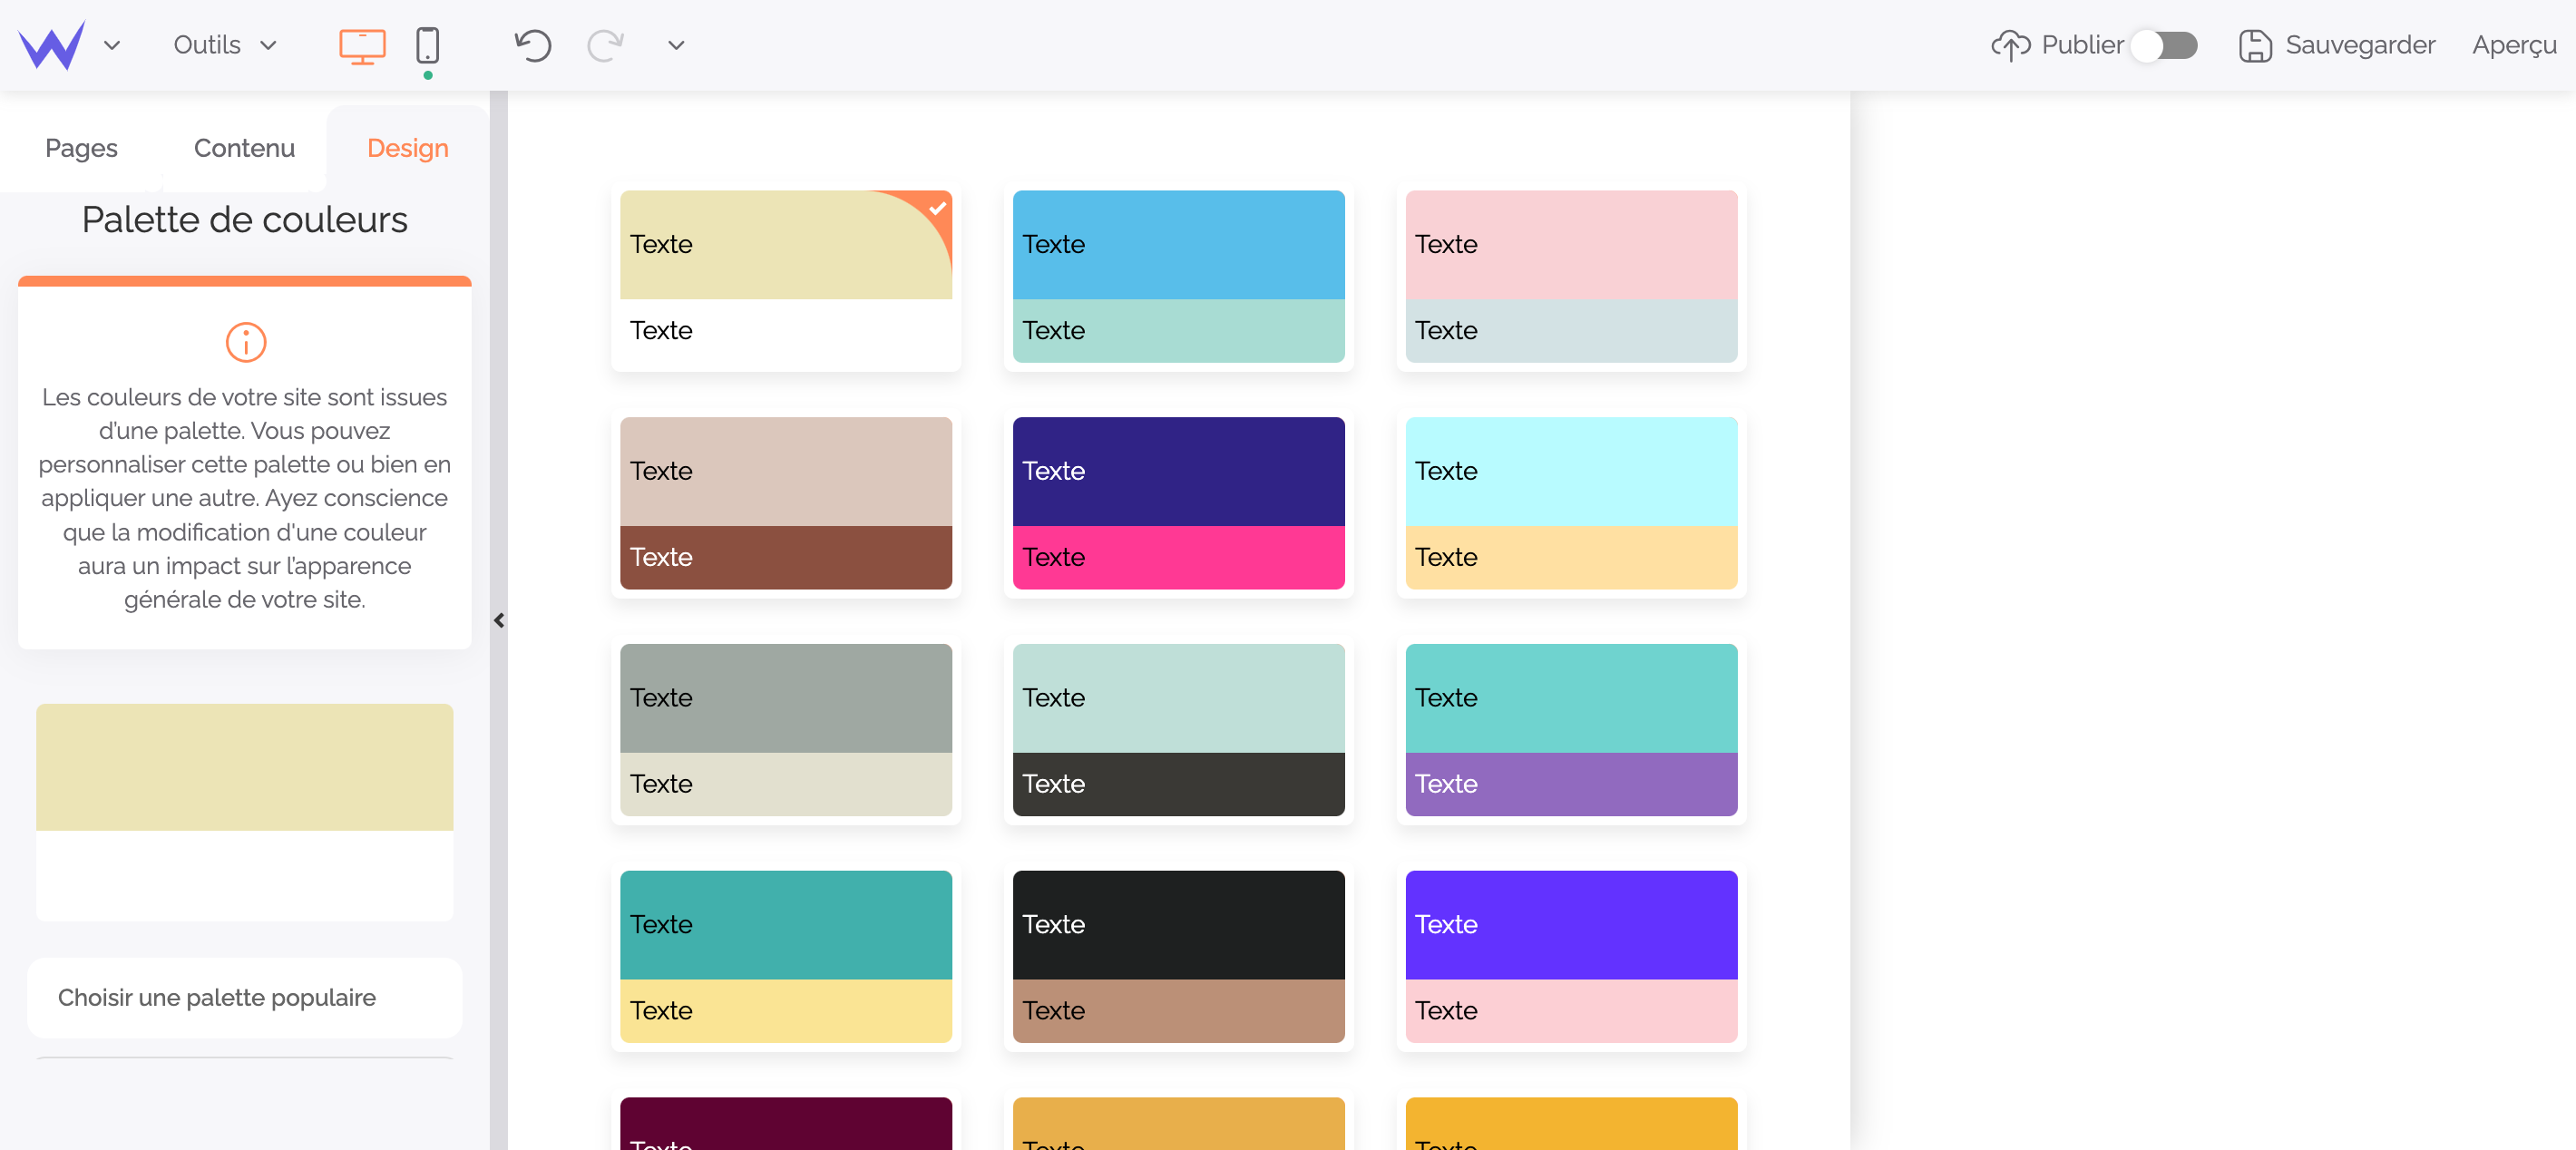The image size is (2576, 1150).
Task: Click the Sauvegarder floppy disk icon
Action: [2254, 46]
